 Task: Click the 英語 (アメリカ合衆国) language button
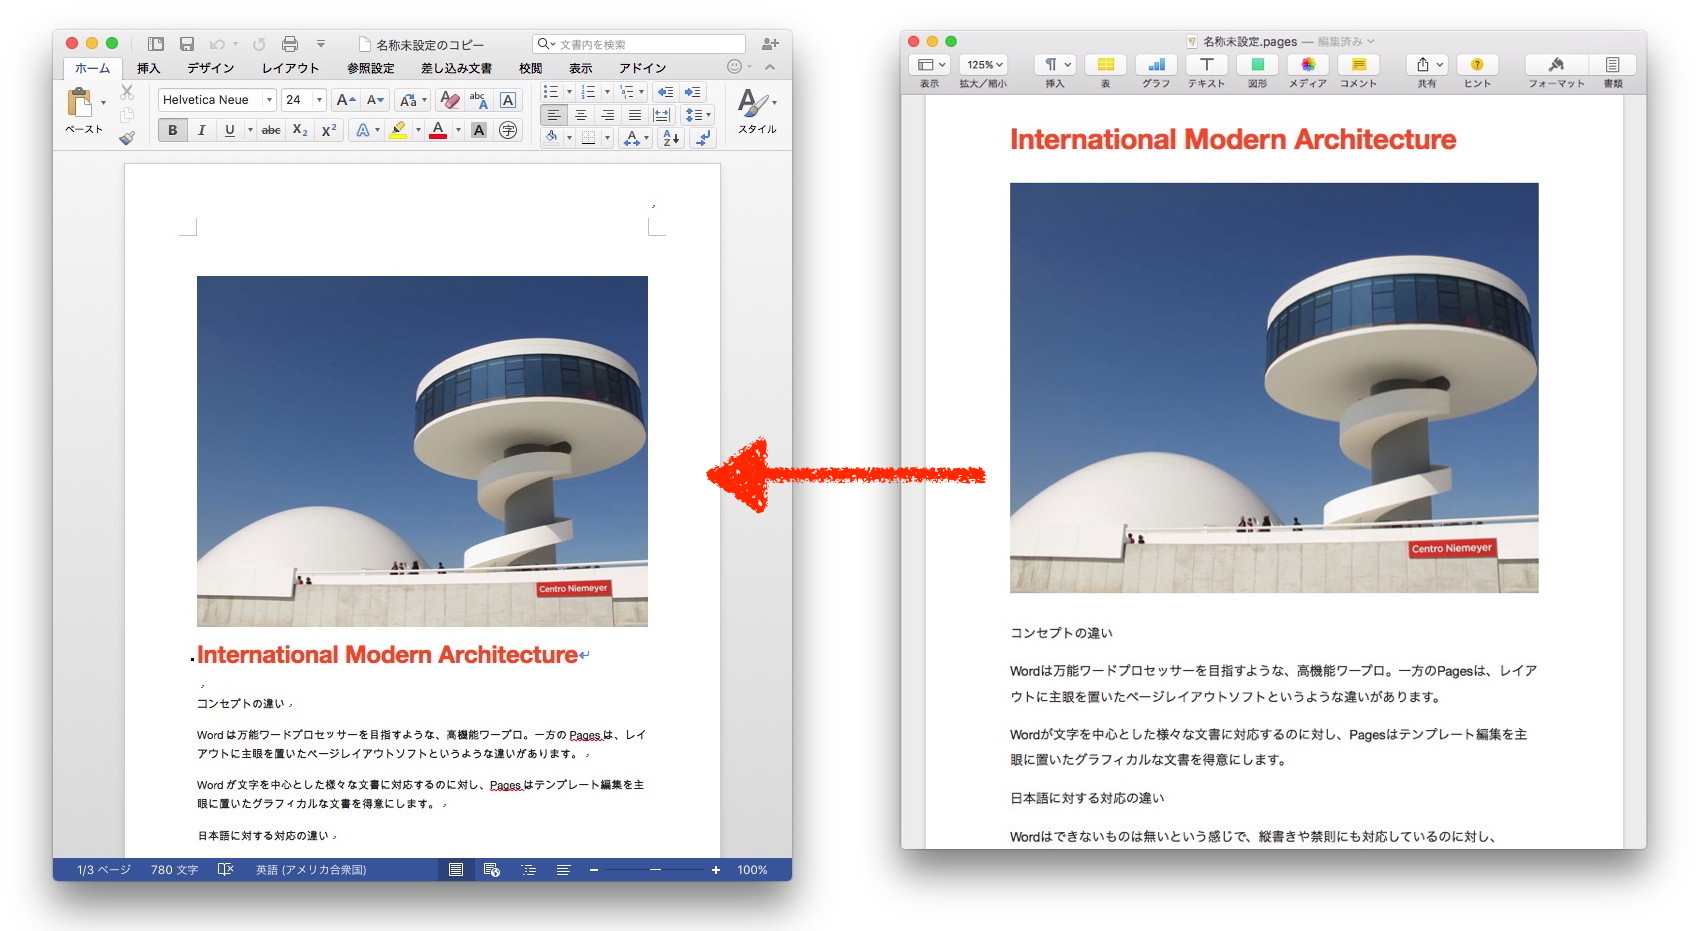[x=311, y=870]
